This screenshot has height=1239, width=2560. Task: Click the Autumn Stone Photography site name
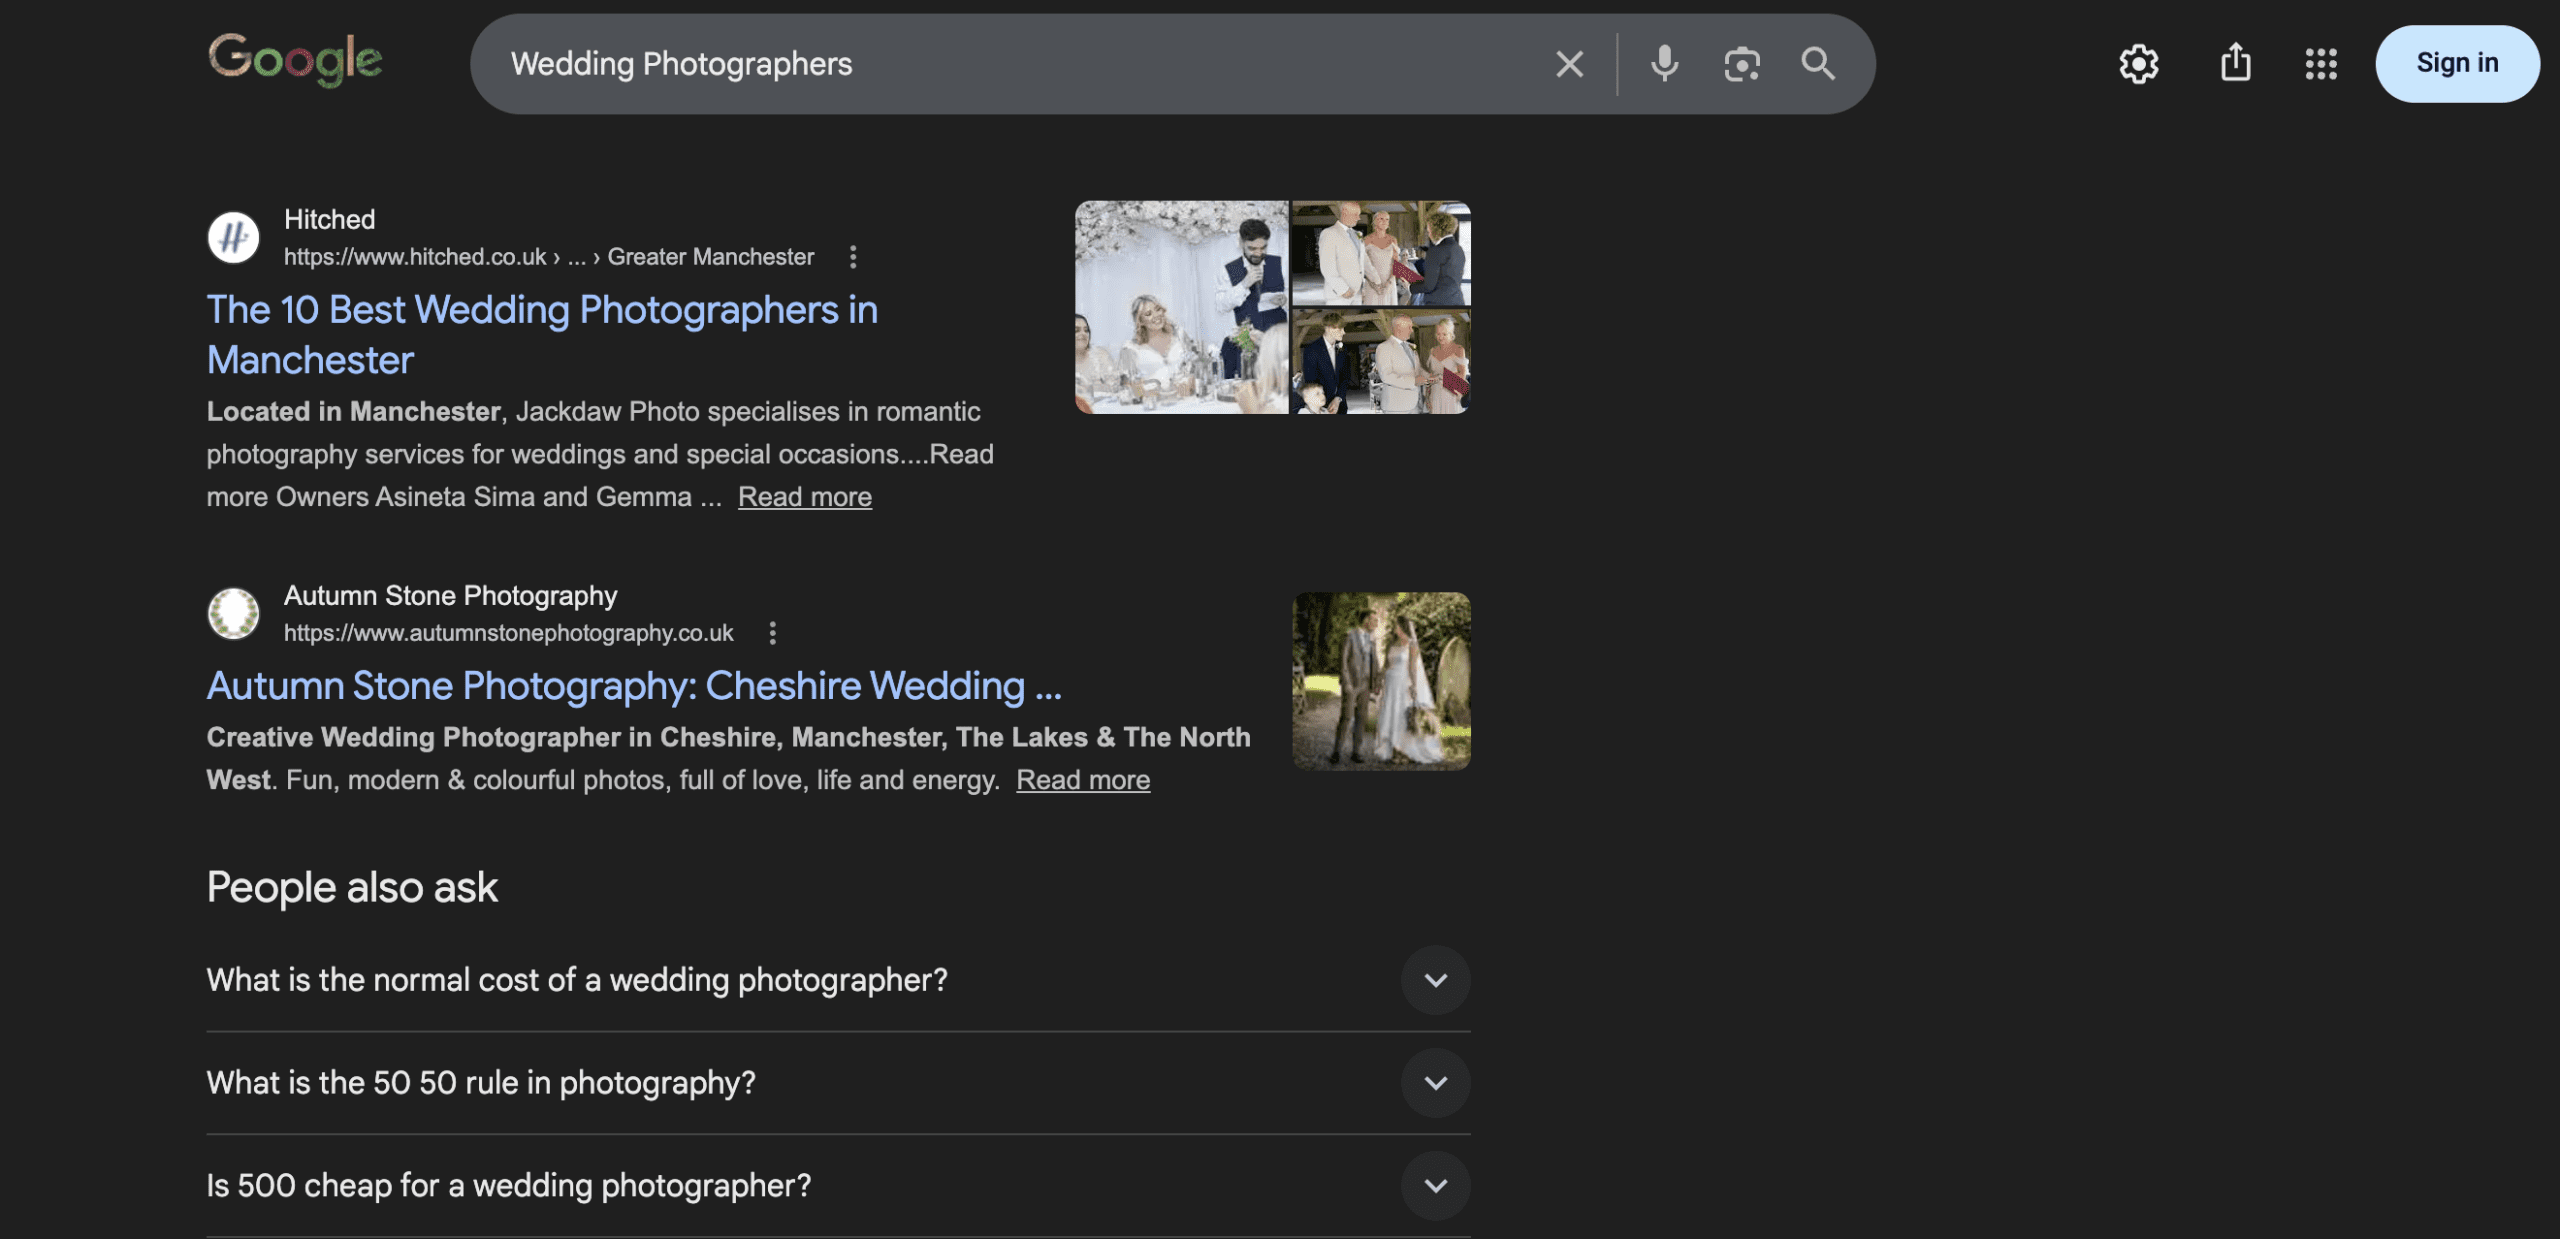pyautogui.click(x=450, y=596)
